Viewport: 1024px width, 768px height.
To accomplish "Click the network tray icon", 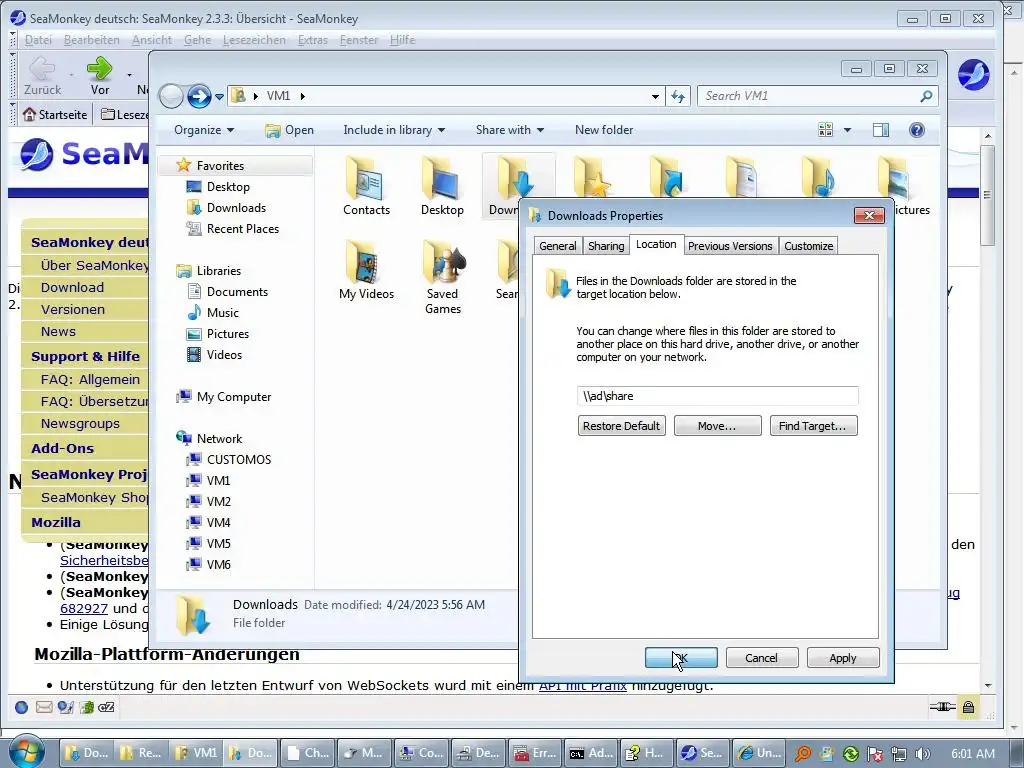I will pos(899,754).
